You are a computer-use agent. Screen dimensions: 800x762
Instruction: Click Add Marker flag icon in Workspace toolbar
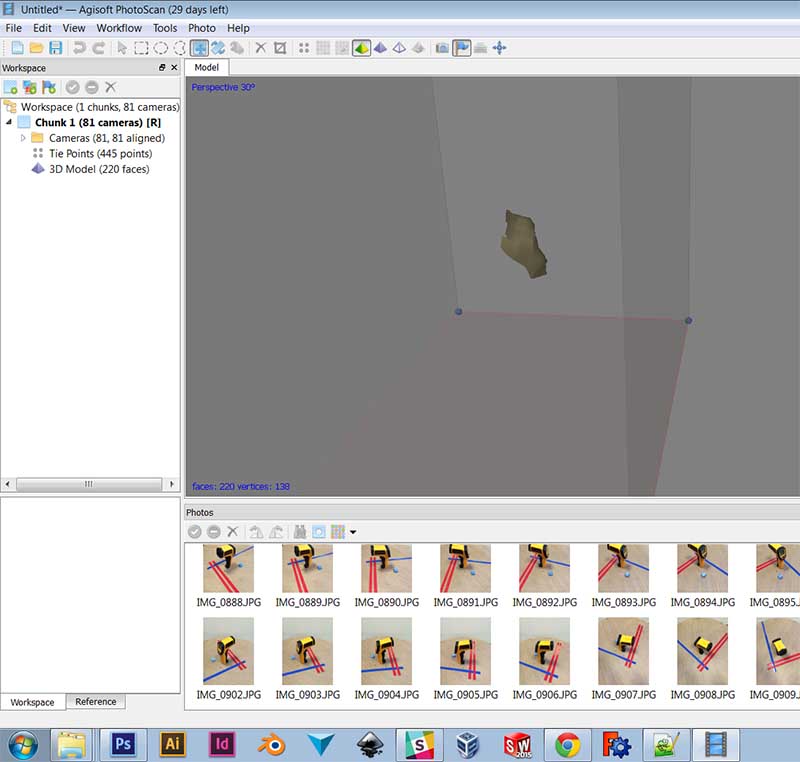tap(49, 87)
